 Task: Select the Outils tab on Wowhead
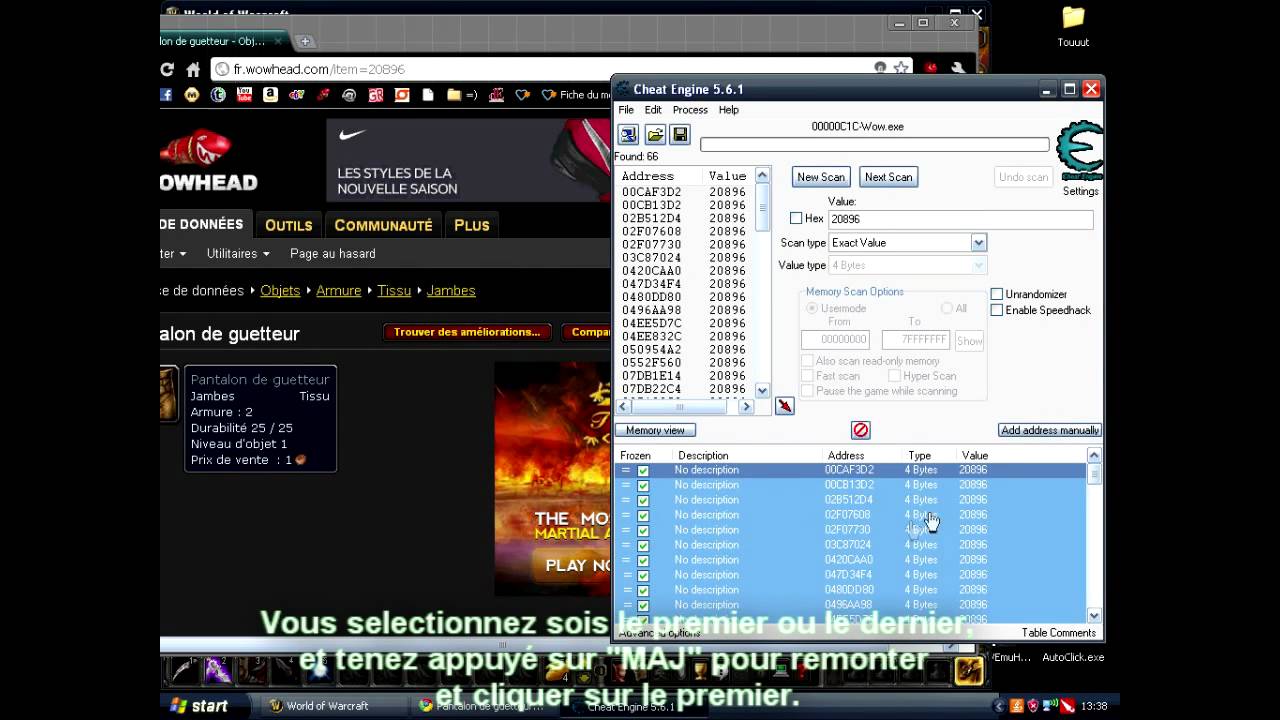click(x=289, y=225)
